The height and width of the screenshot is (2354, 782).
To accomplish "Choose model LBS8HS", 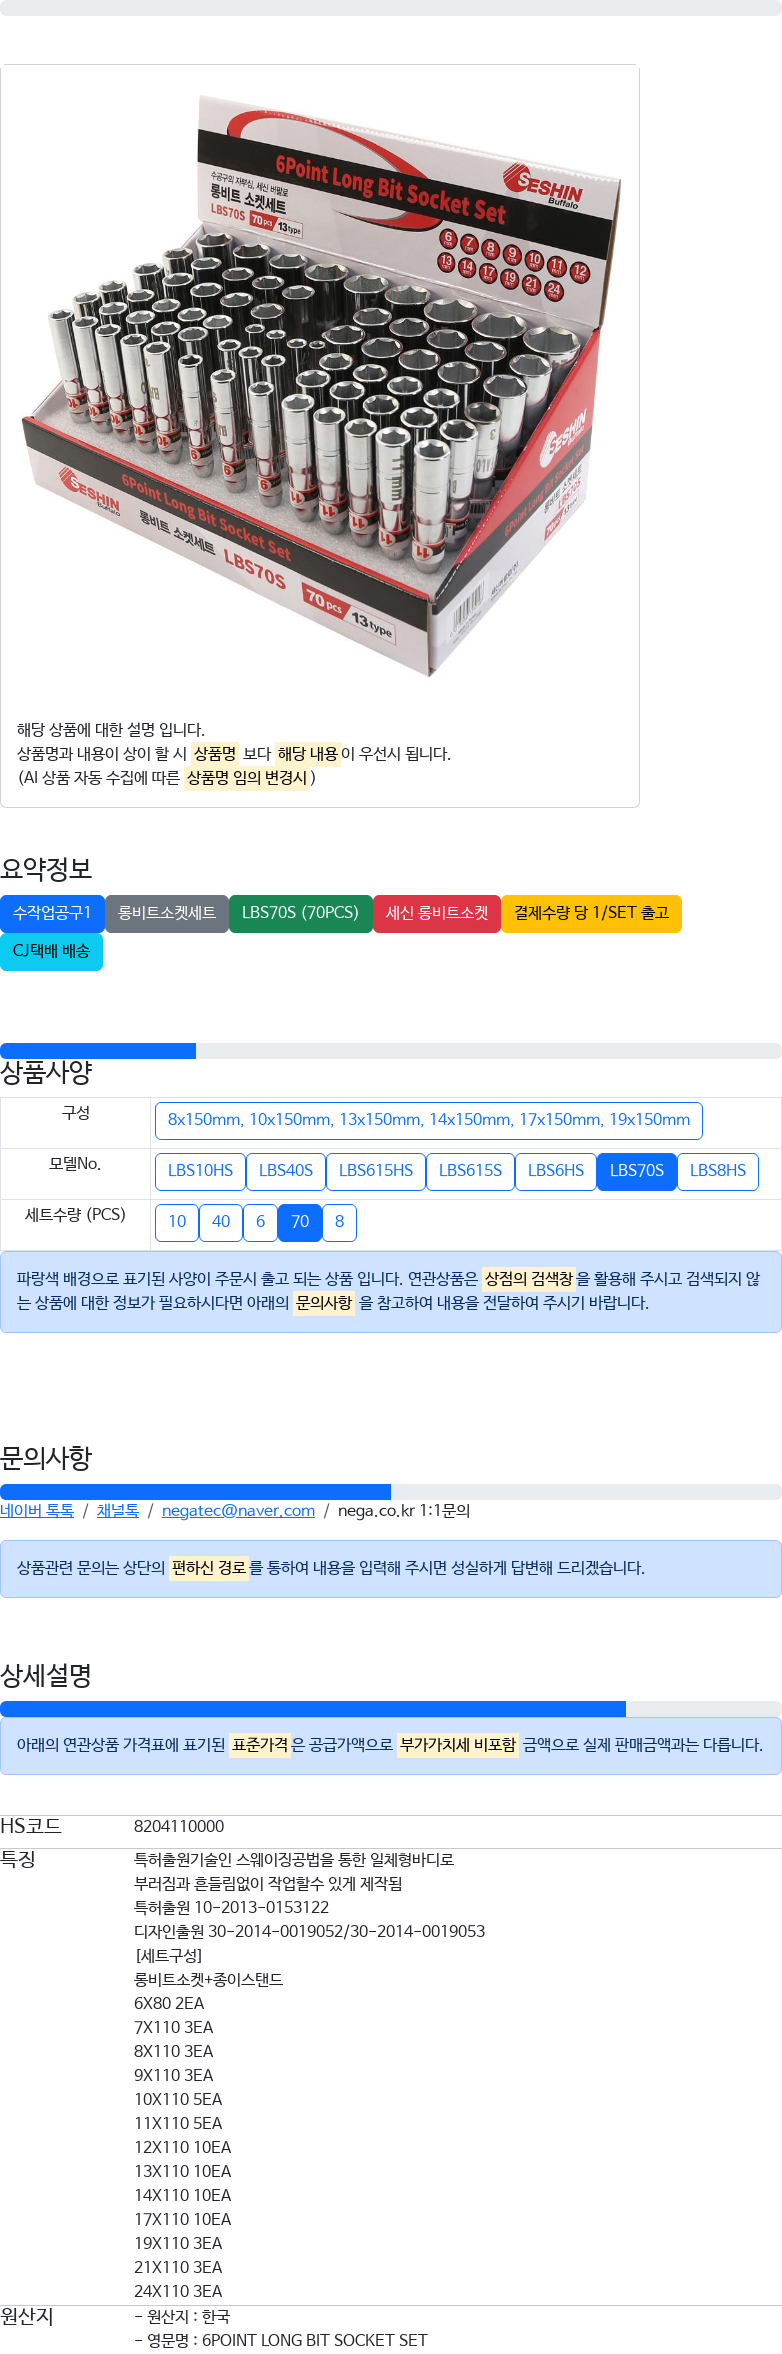I will point(718,1171).
